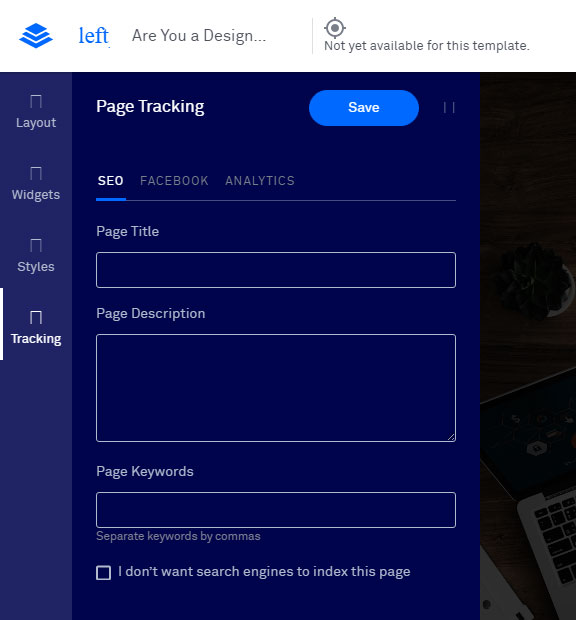Screen dimensions: 576x620
Task: Open the Widgets sidebar icon
Action: coord(36,174)
